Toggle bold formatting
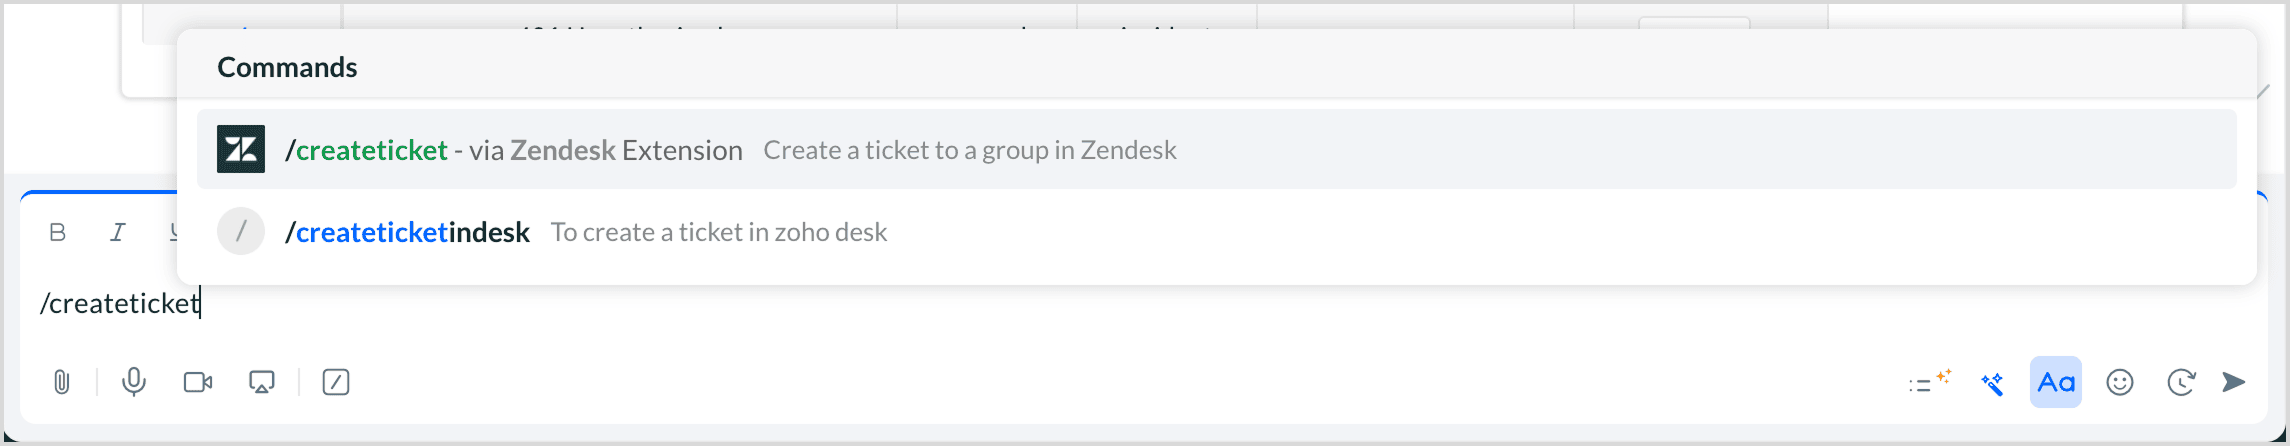Image resolution: width=2290 pixels, height=446 pixels. [x=58, y=232]
